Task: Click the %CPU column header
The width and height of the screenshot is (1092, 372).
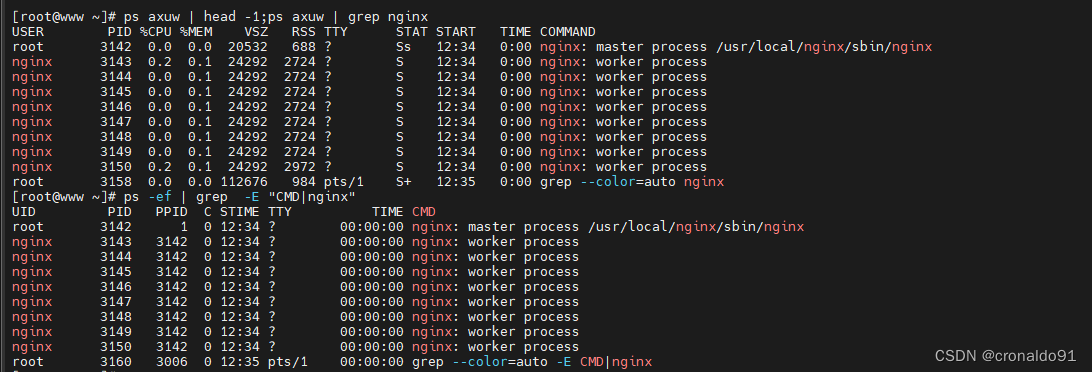Action: point(155,32)
